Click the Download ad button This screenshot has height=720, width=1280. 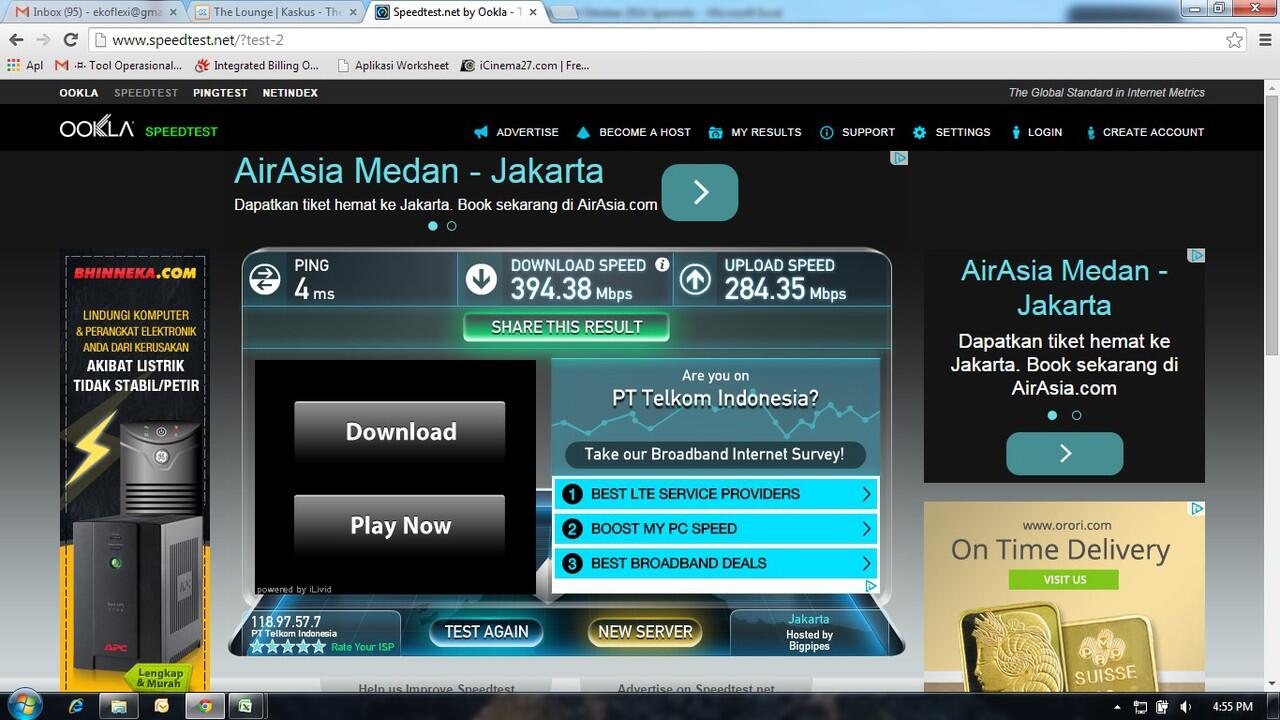[x=400, y=432]
